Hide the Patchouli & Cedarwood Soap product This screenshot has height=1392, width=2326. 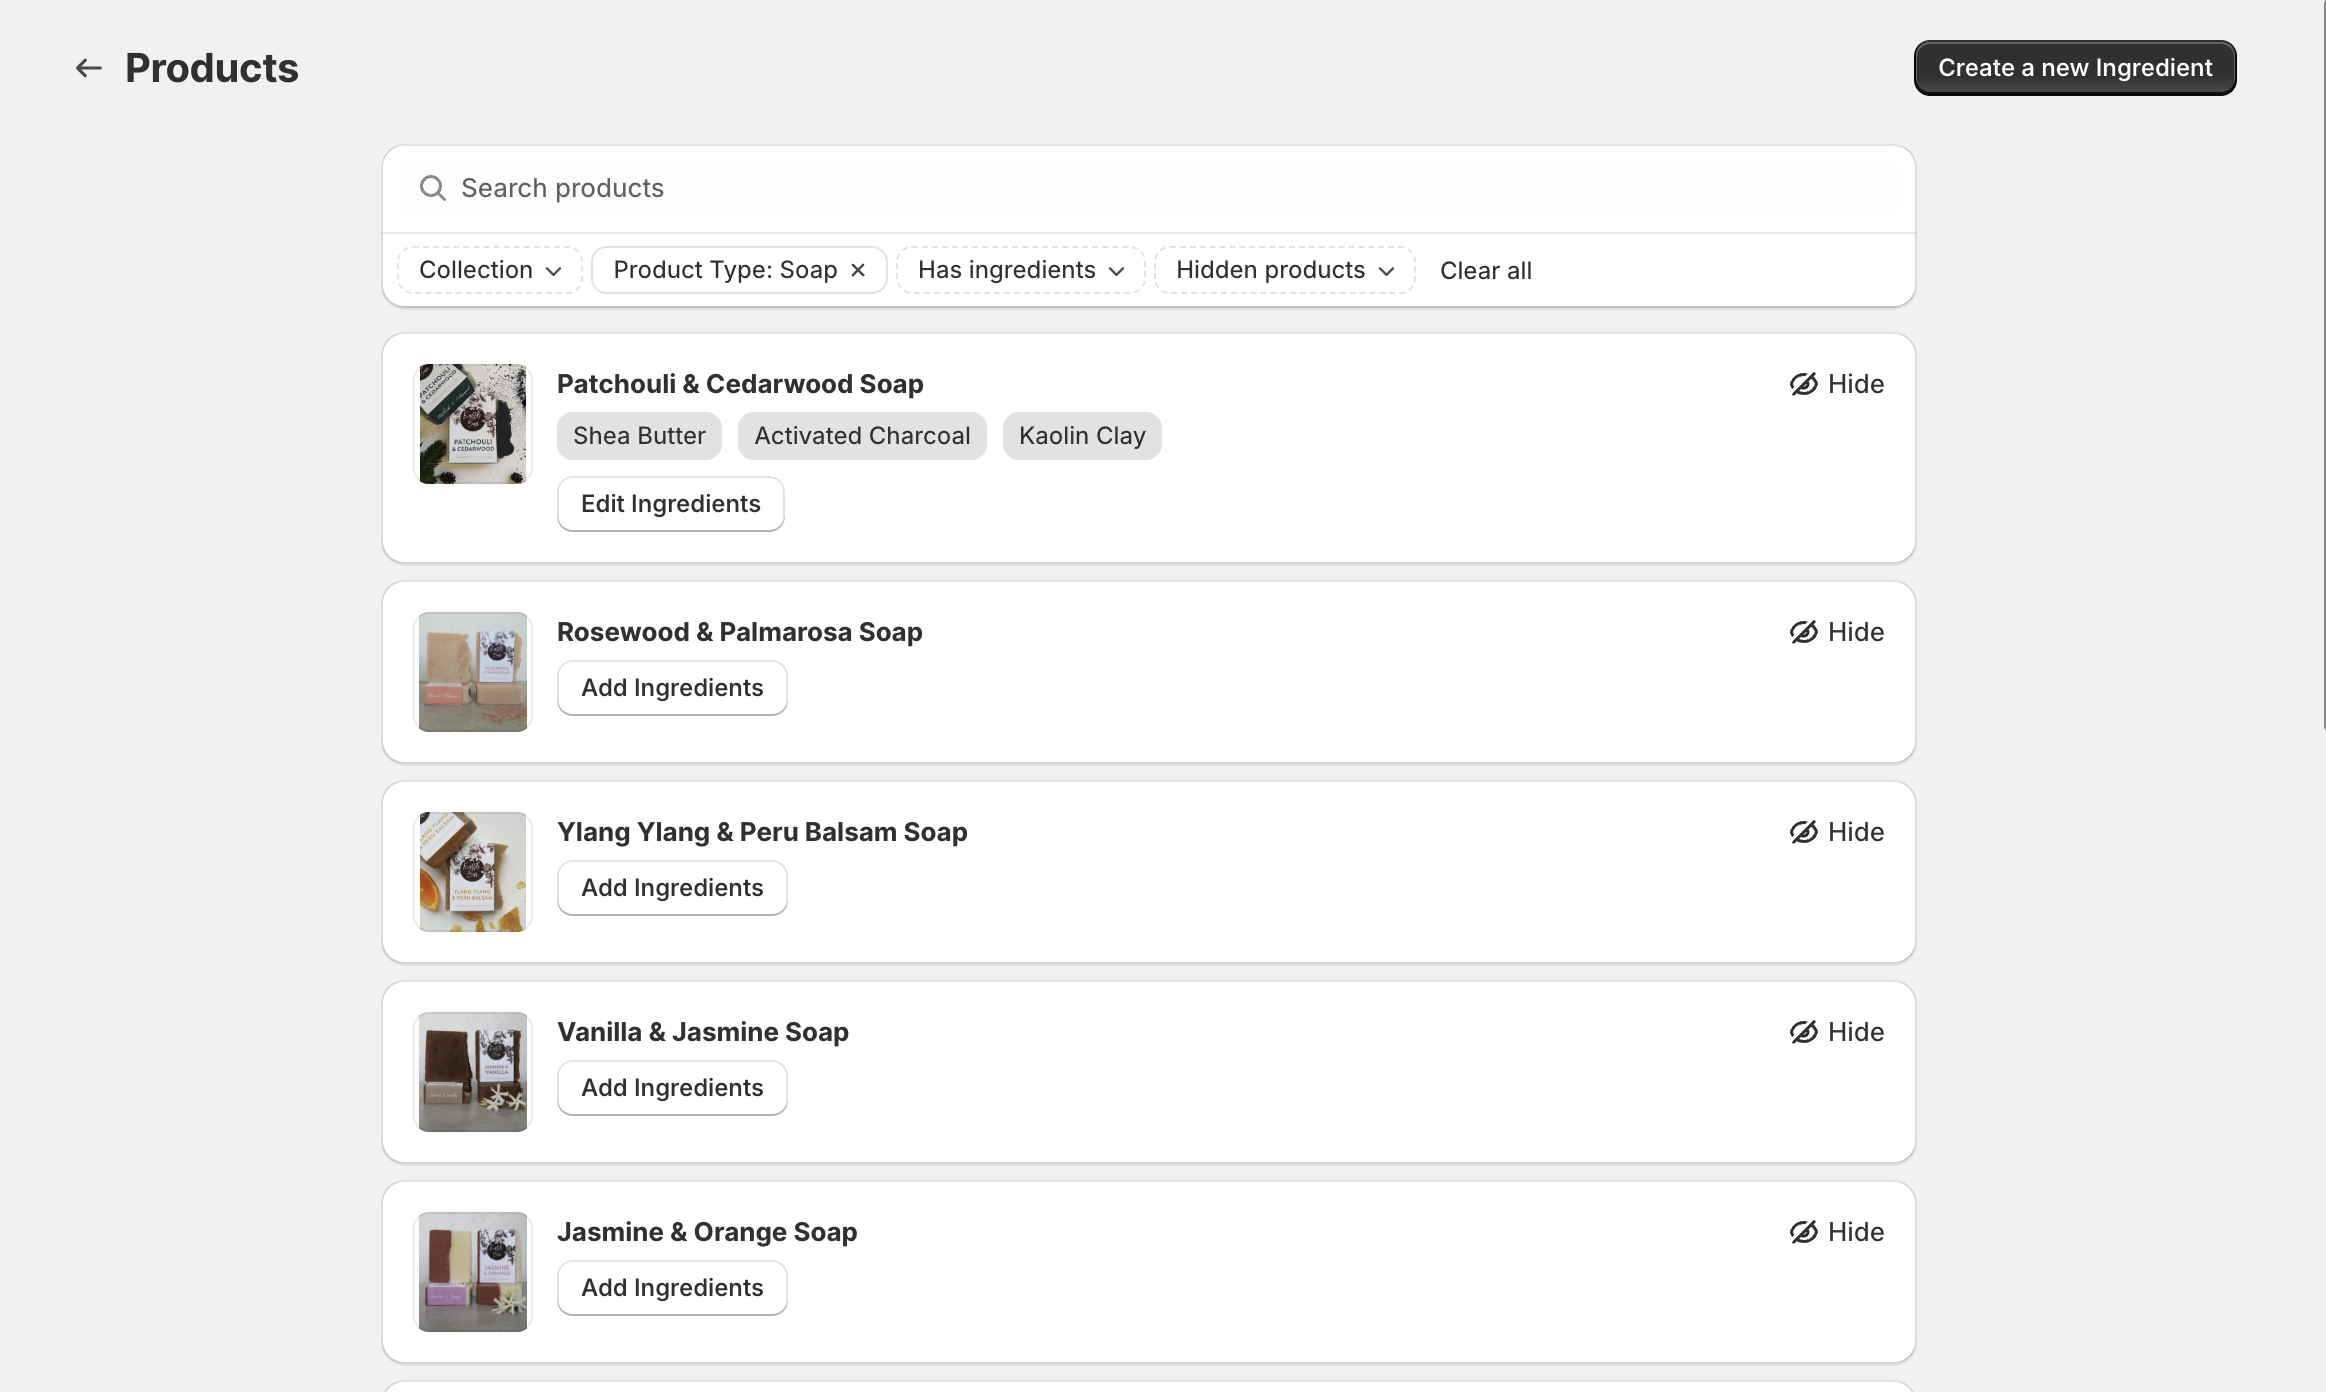[x=1836, y=384]
